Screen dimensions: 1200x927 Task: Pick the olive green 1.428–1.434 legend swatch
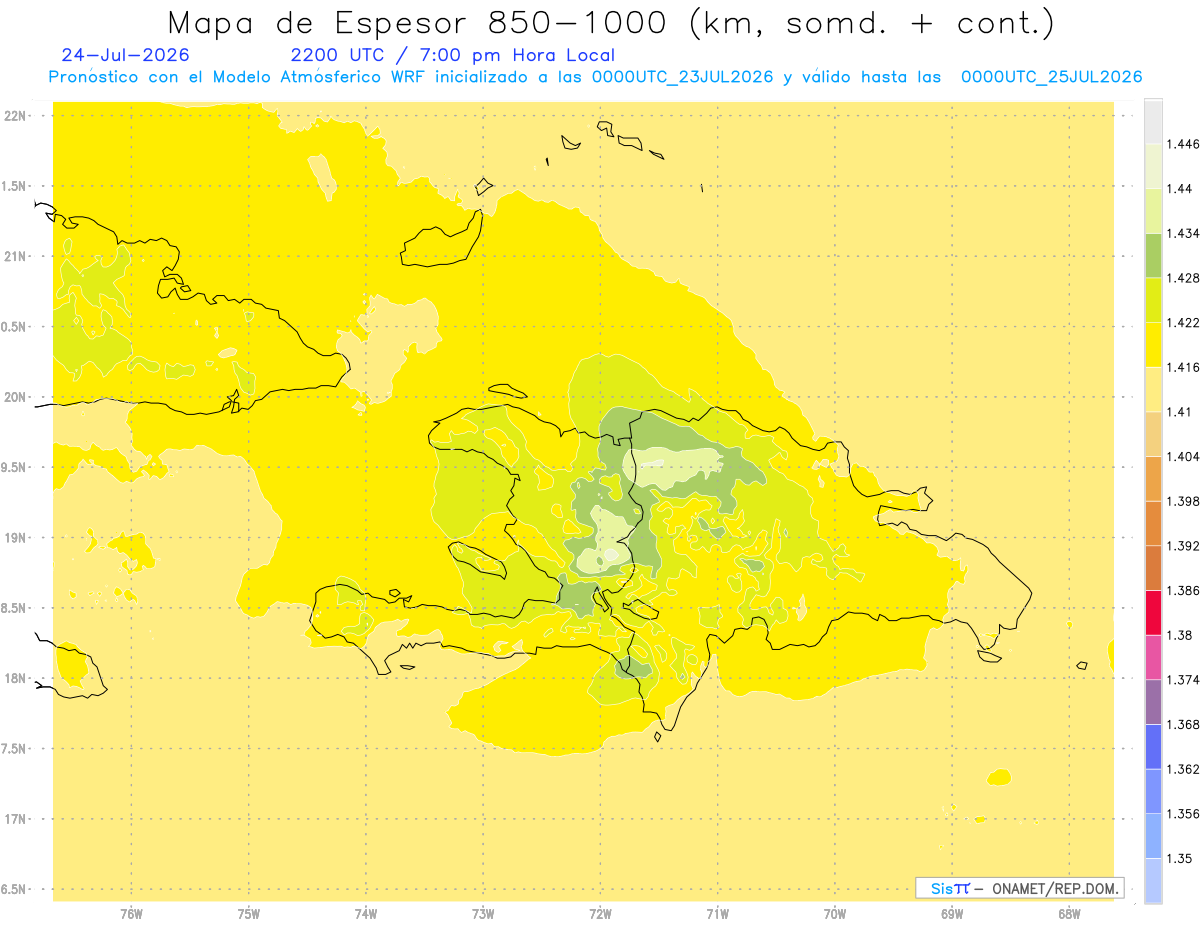[x=1153, y=256]
